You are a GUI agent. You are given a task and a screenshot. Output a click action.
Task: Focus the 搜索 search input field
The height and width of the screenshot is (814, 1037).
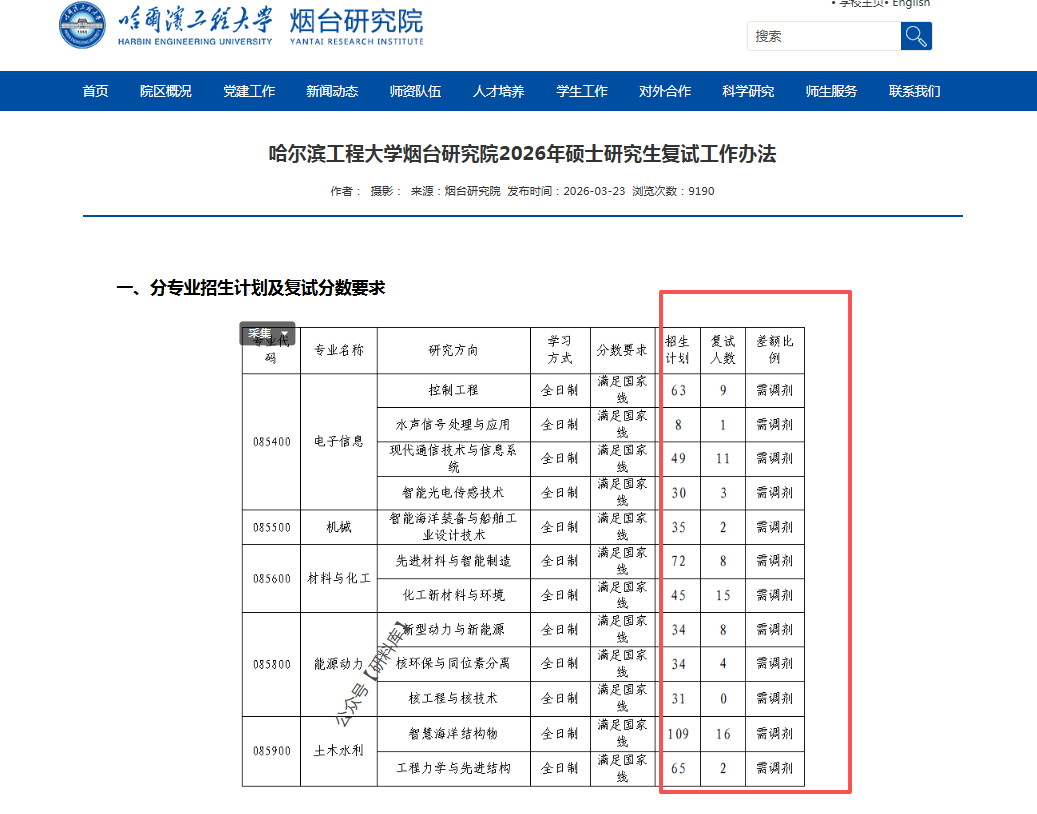pos(823,37)
